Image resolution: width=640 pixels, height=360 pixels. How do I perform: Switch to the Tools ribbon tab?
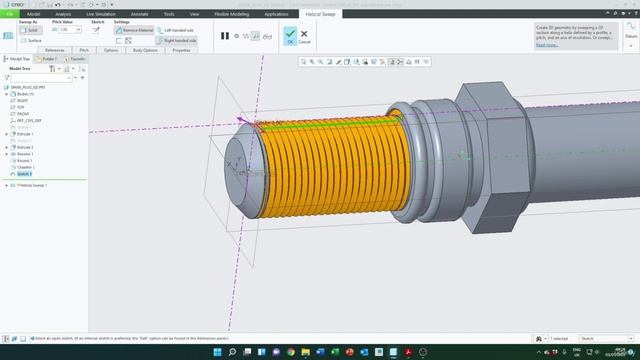(169, 14)
